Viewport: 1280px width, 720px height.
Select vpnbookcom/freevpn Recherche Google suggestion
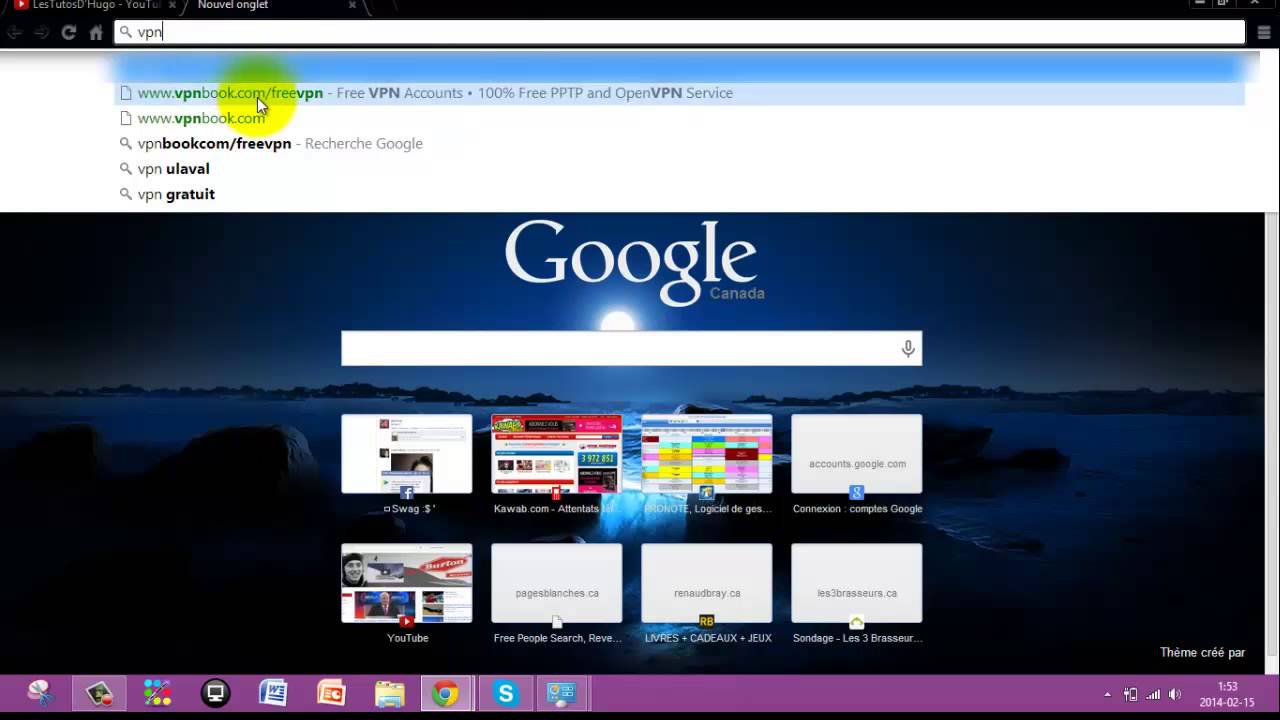680,143
